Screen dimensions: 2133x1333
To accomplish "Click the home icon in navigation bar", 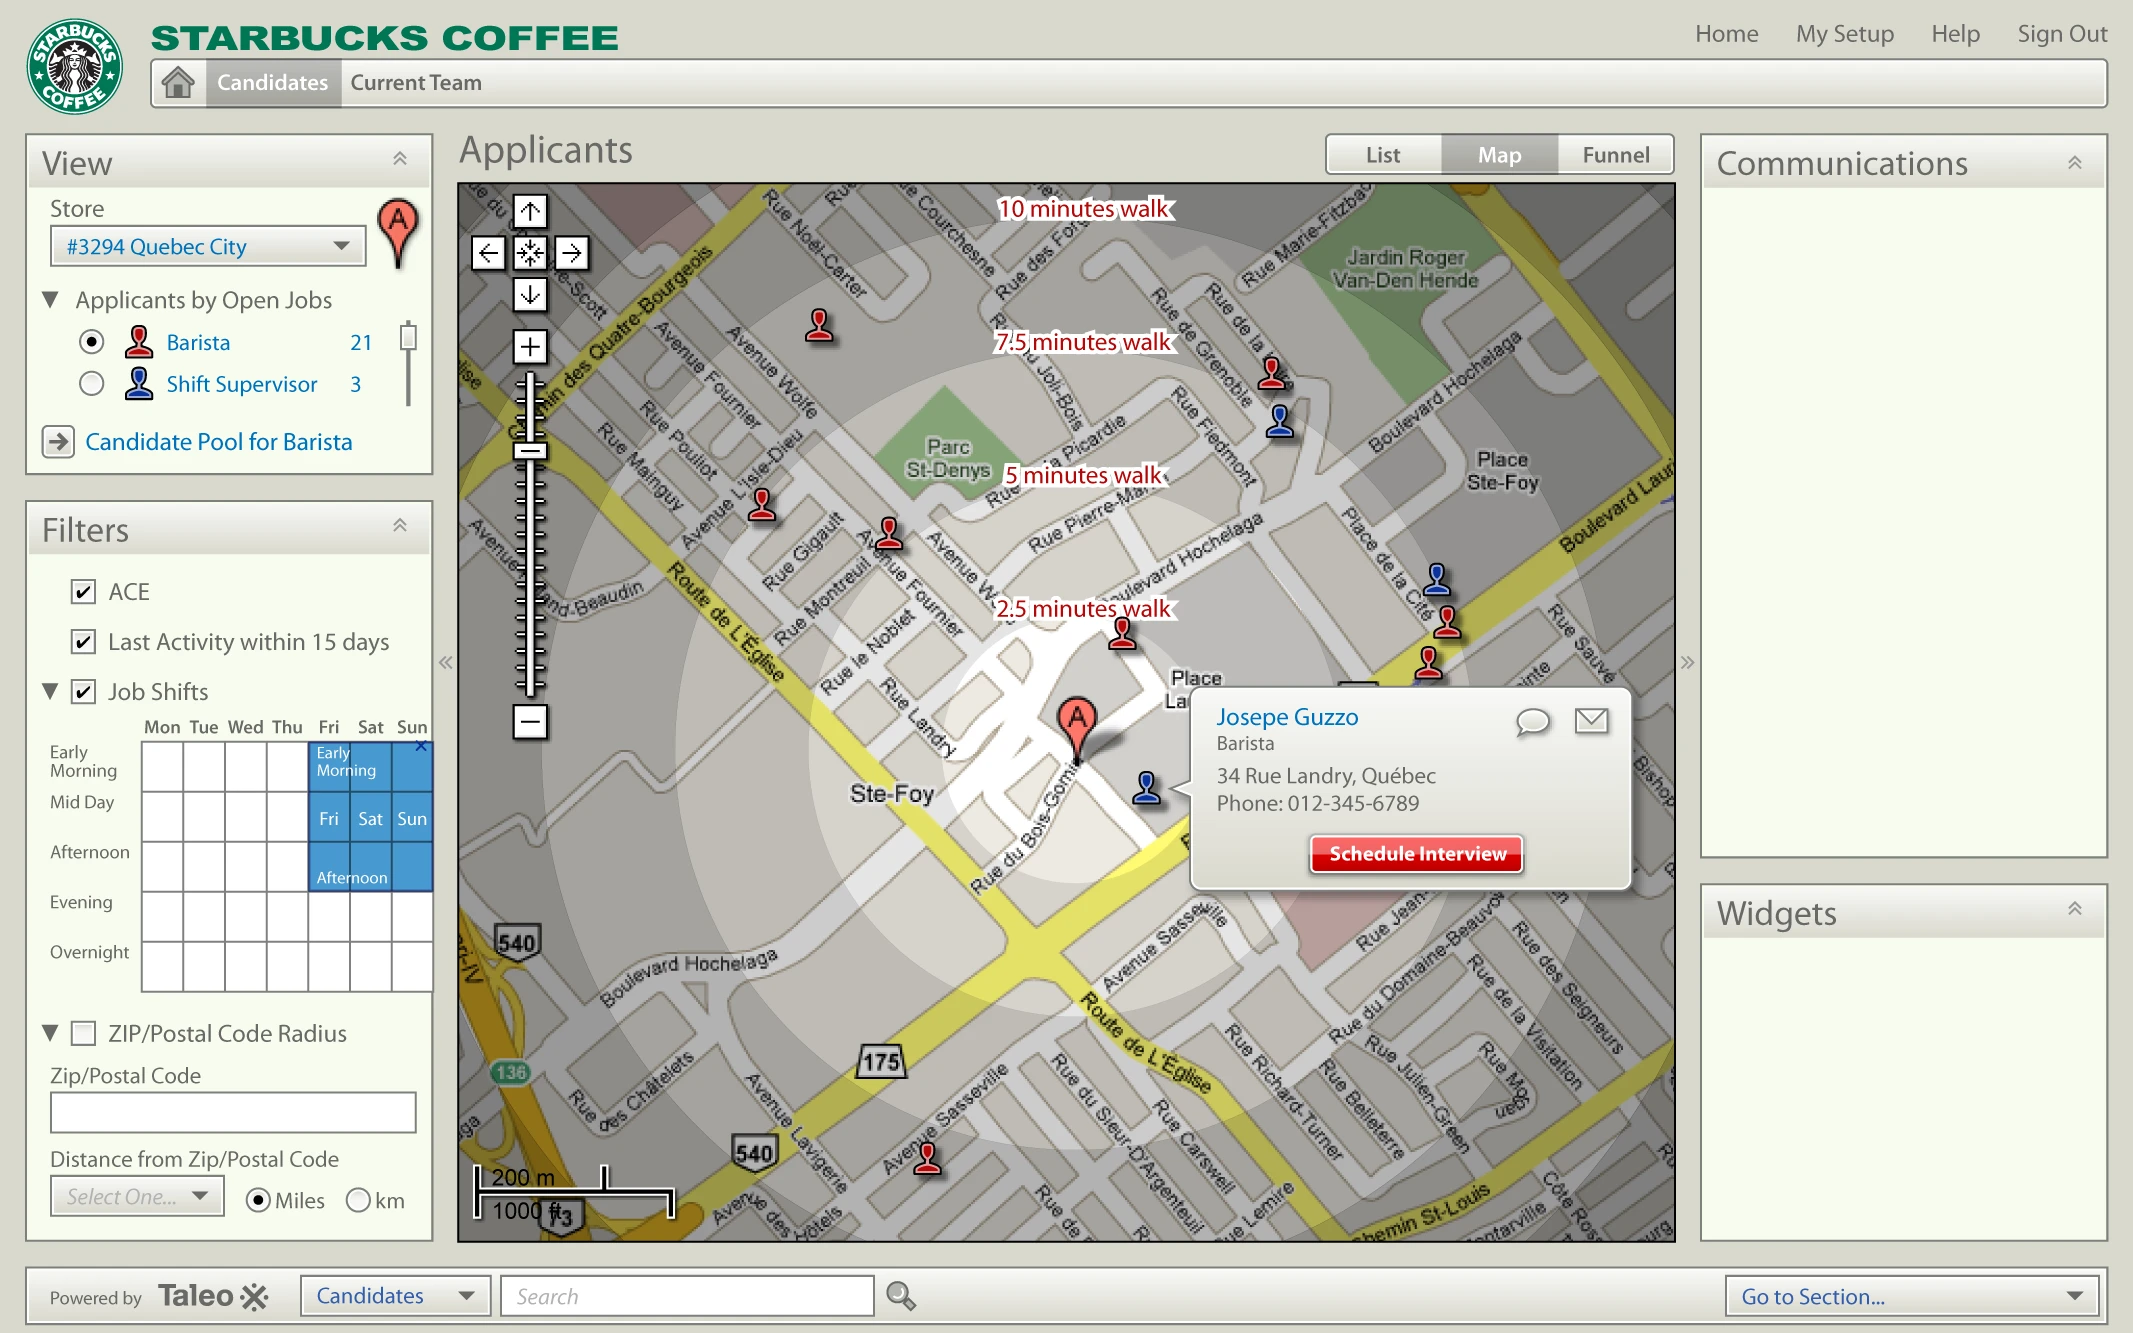I will [x=178, y=83].
